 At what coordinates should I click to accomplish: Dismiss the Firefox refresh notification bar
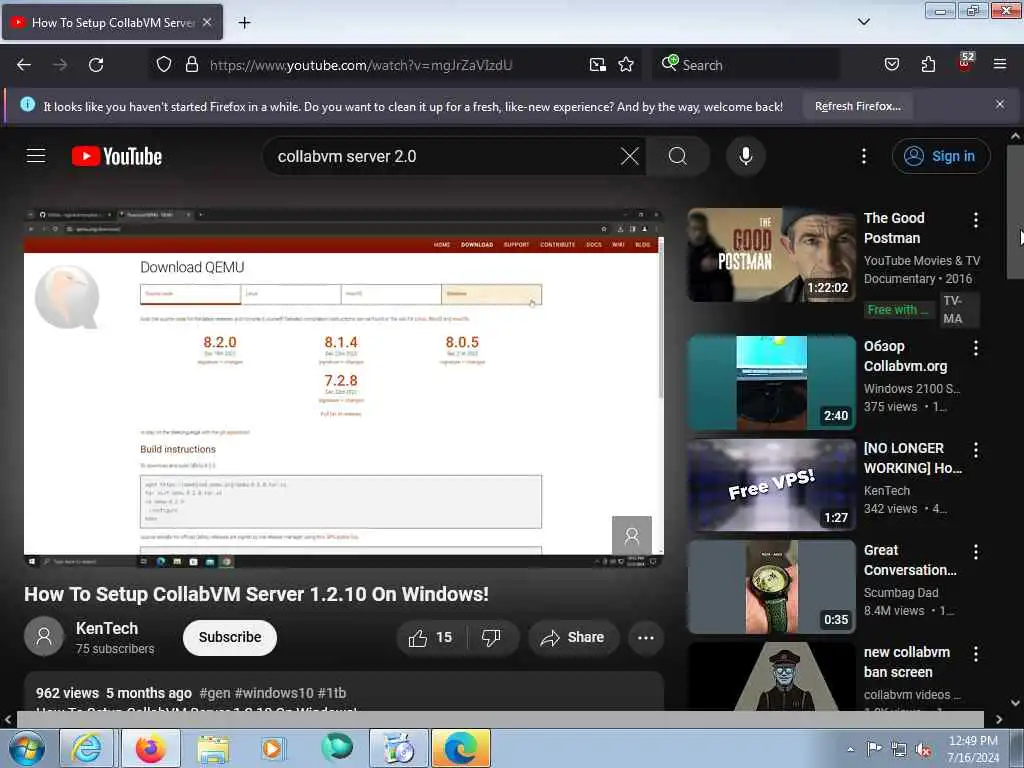coord(1000,104)
